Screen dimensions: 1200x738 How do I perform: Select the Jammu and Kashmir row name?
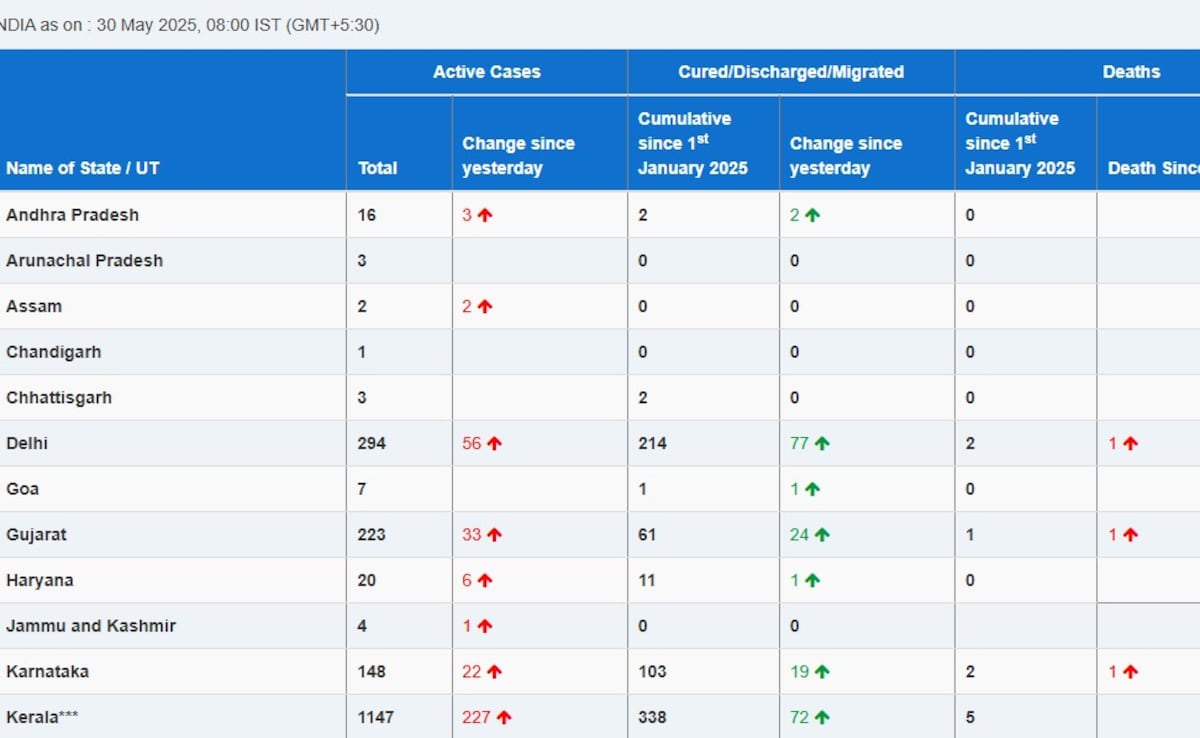tap(90, 626)
